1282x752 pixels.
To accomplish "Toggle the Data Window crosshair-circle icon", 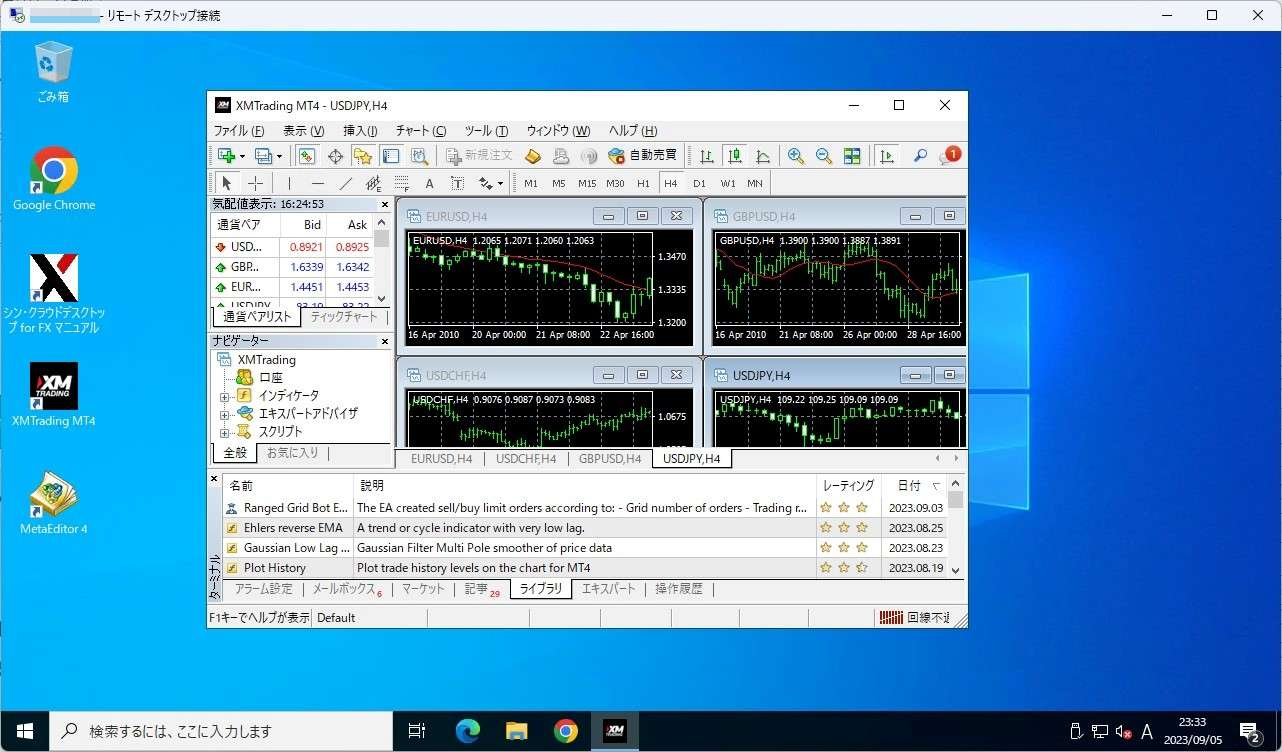I will pyautogui.click(x=335, y=156).
